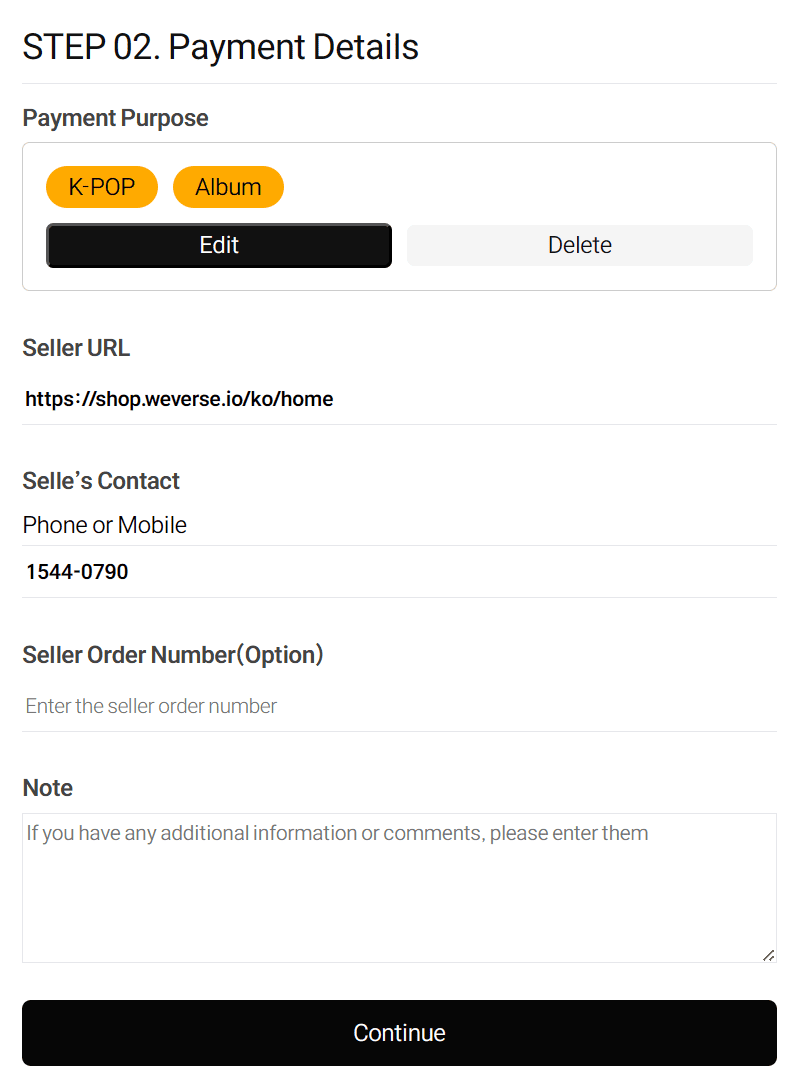Click the Seller Order Number(Option) heading
The height and width of the screenshot is (1090, 803).
173,655
